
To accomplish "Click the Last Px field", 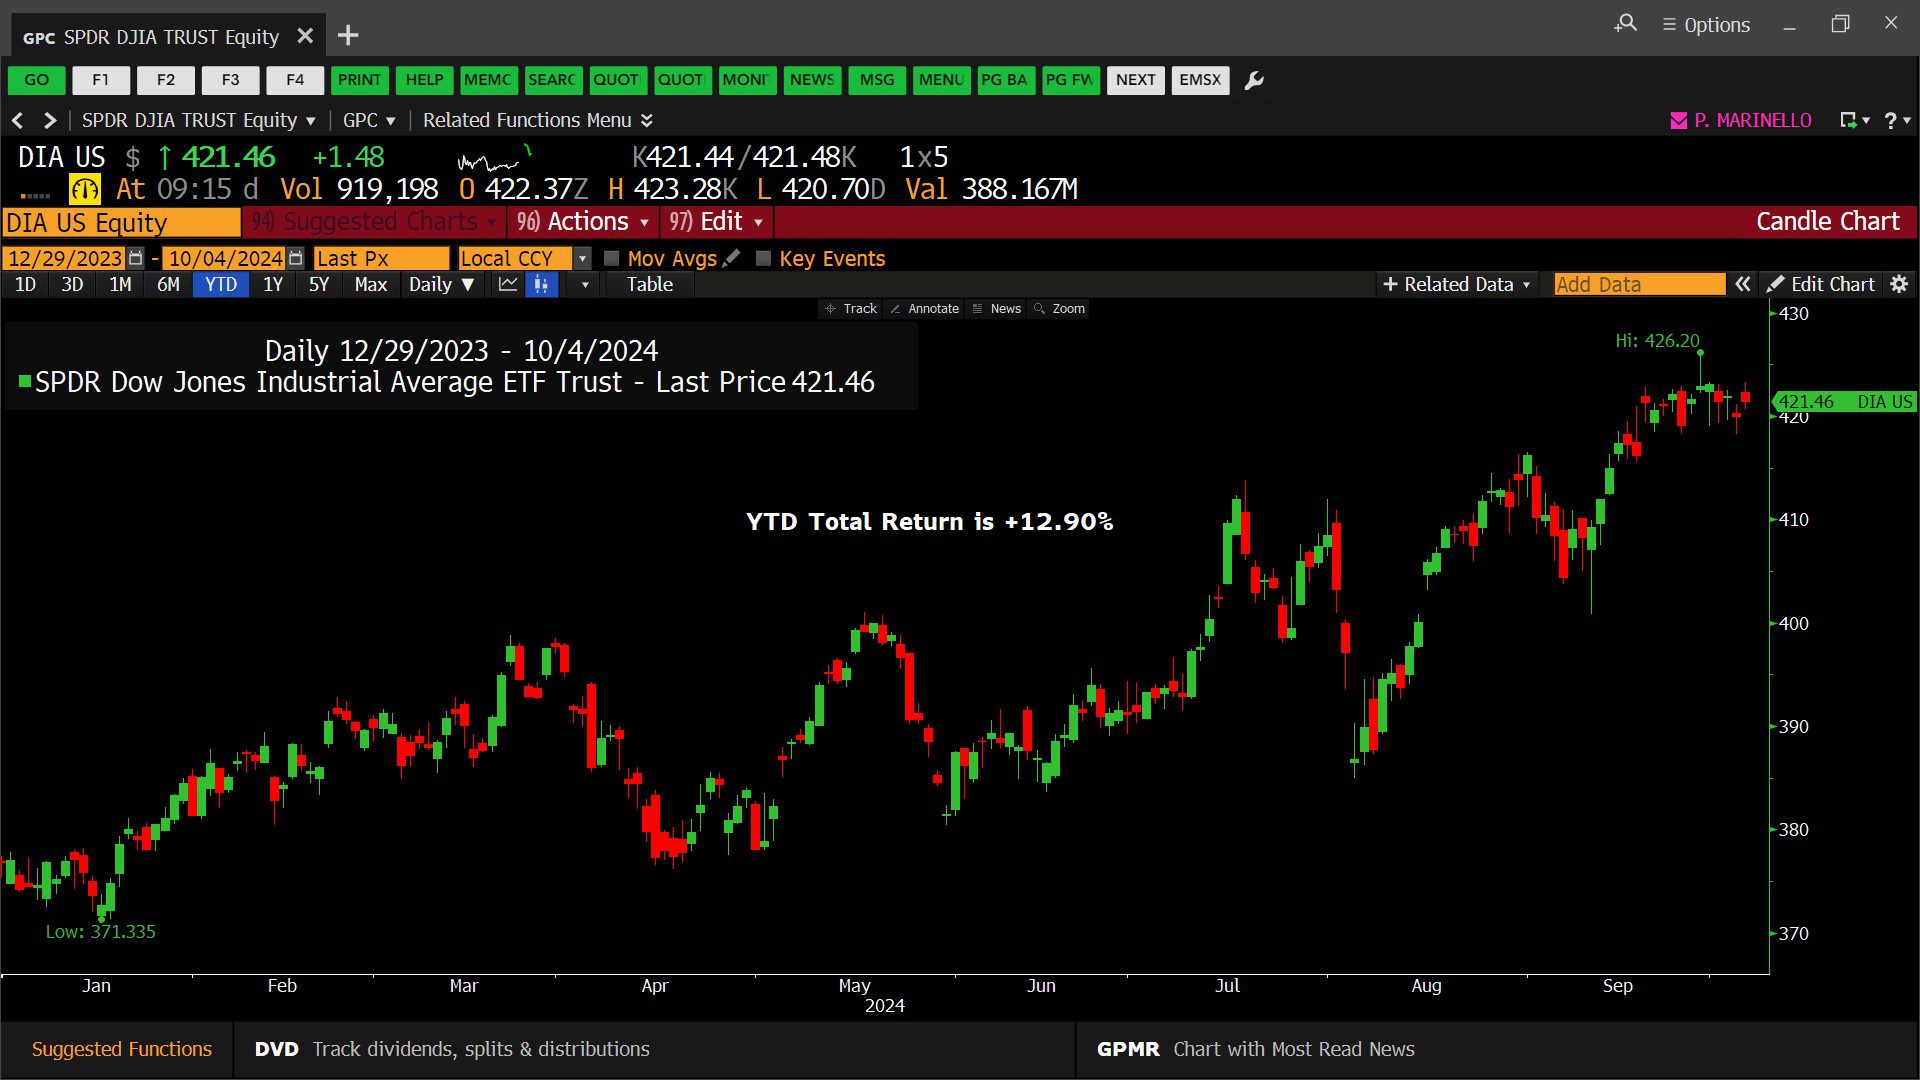I will point(381,258).
